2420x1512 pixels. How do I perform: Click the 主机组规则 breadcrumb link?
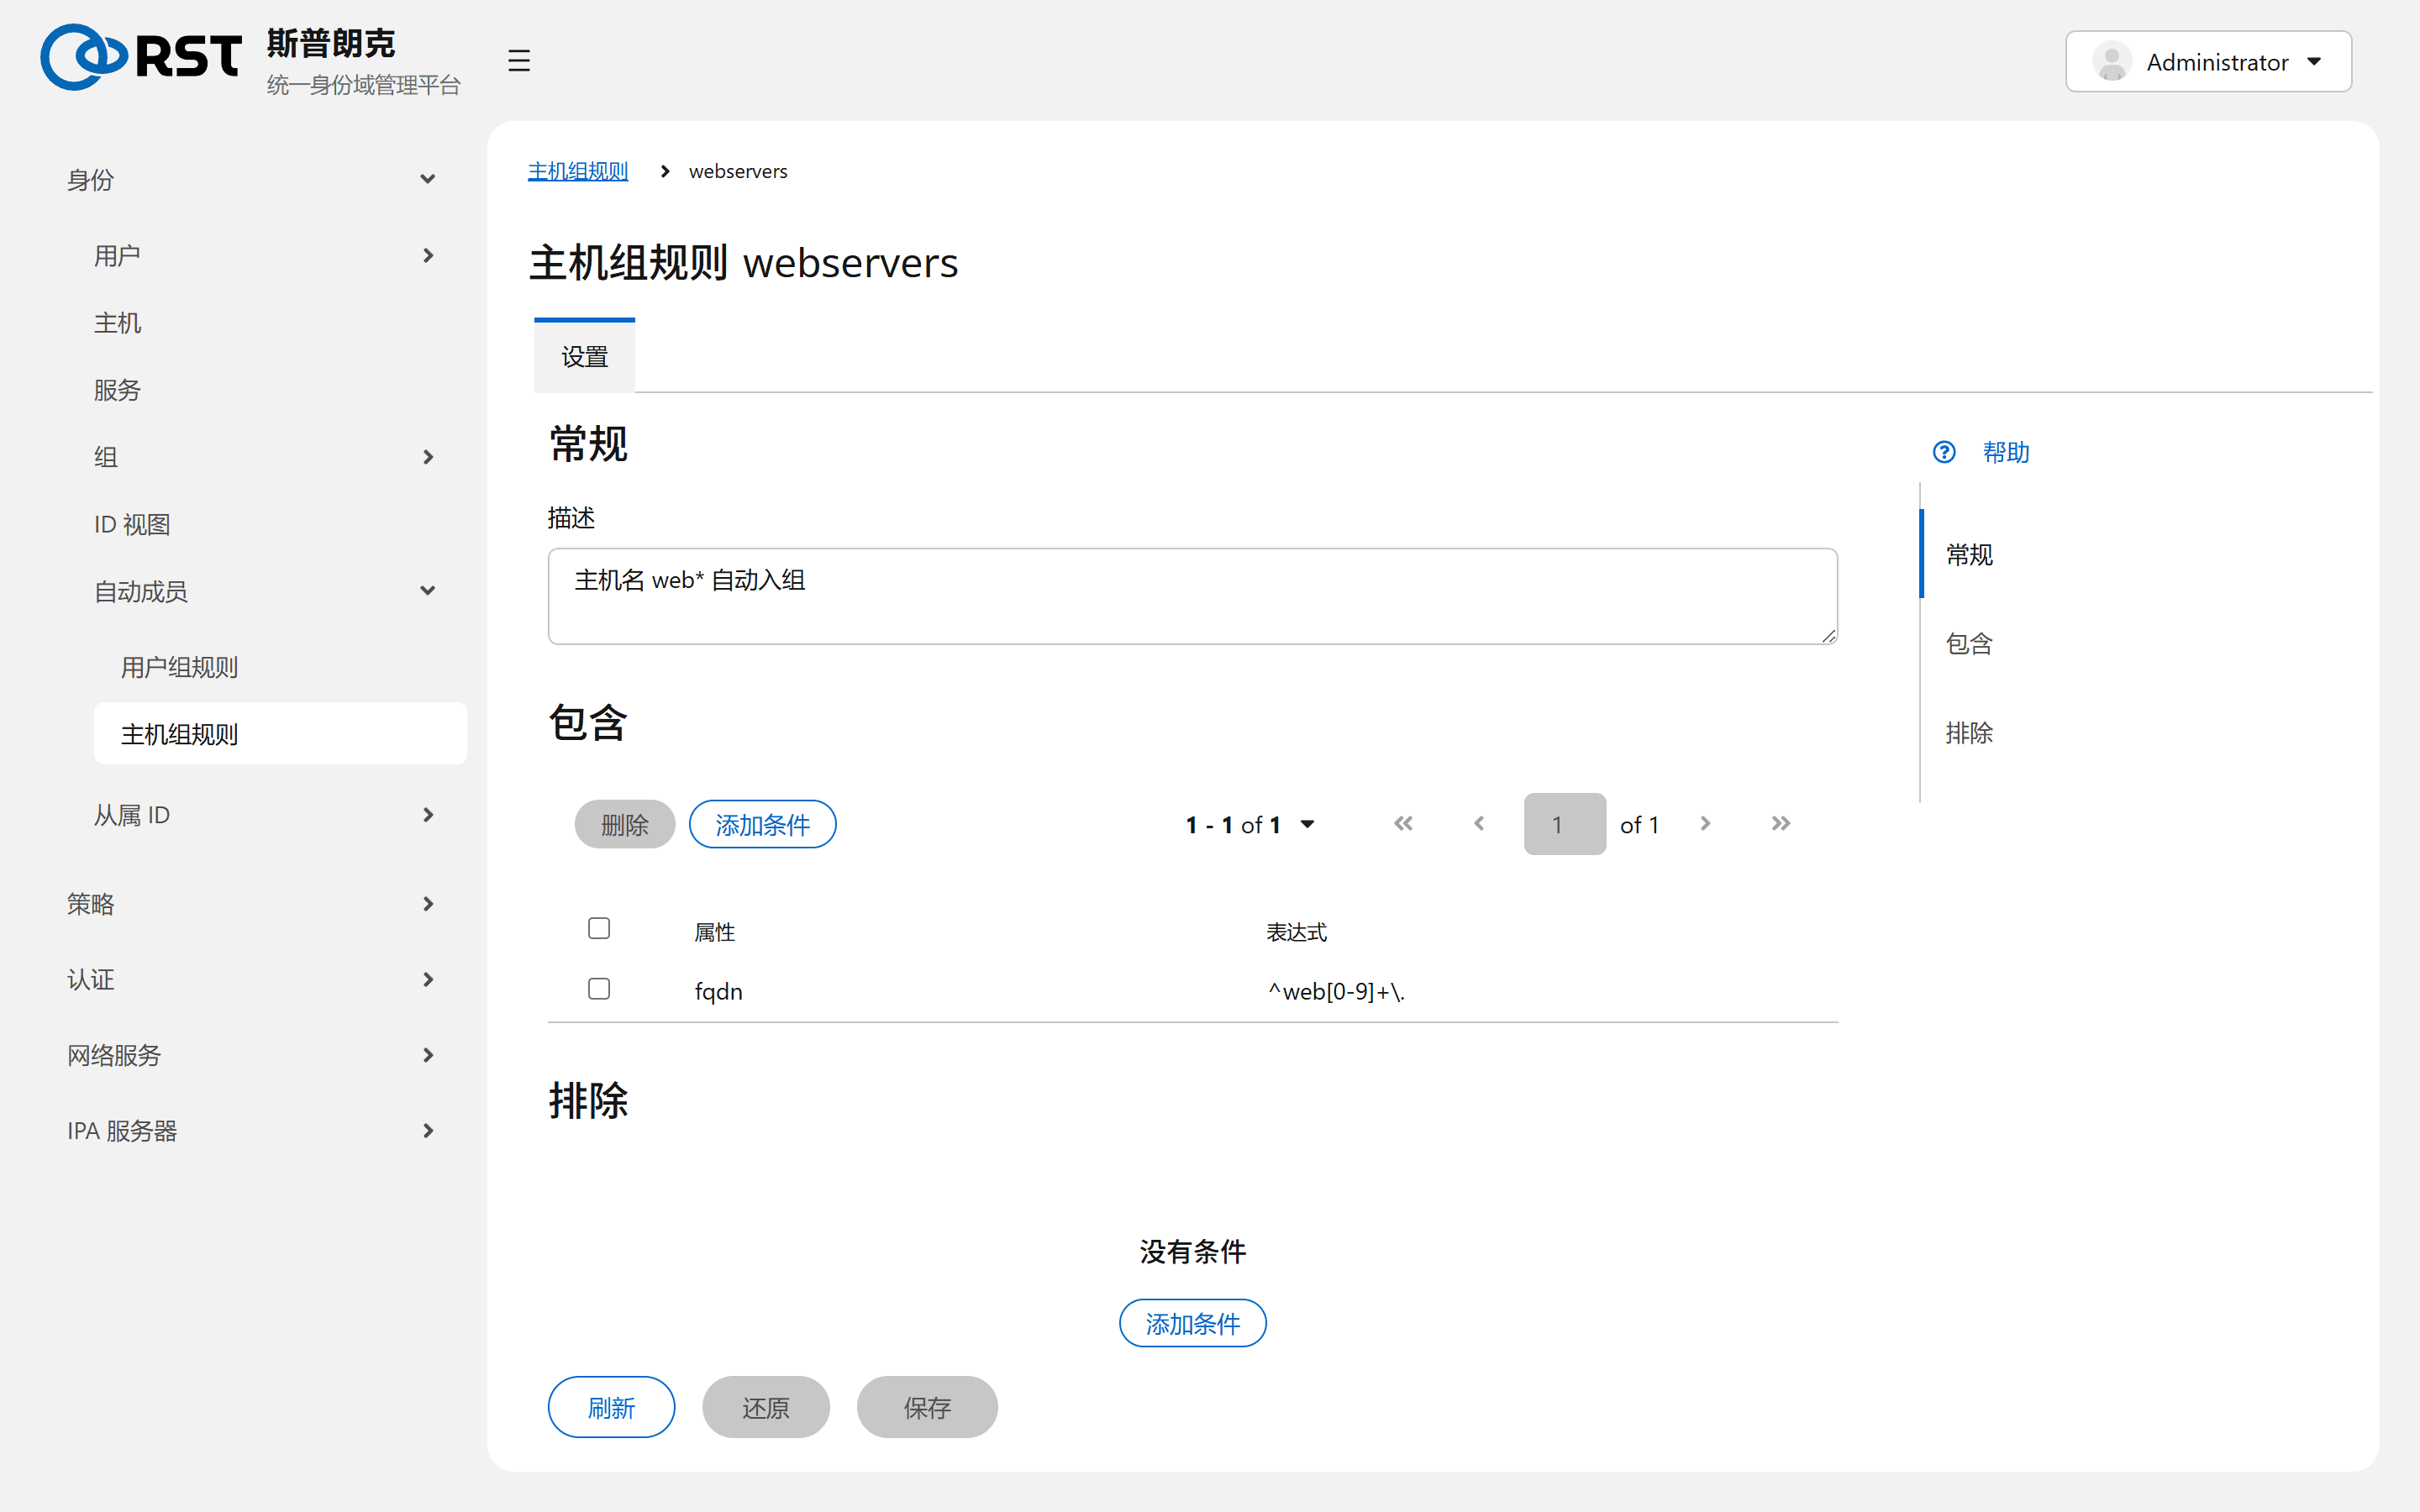(x=578, y=171)
